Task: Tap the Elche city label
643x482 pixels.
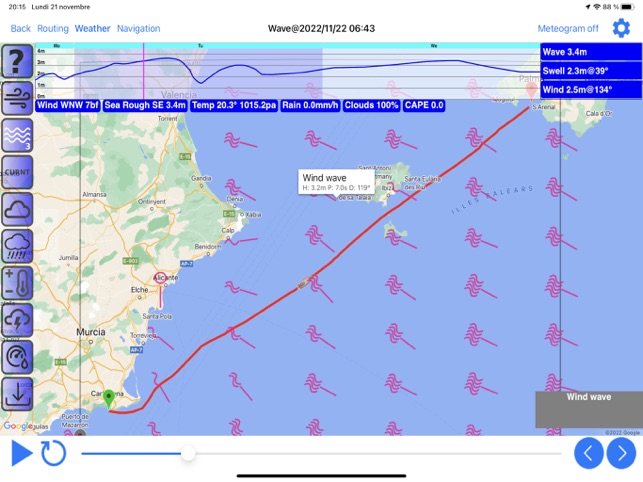Action: [x=139, y=290]
